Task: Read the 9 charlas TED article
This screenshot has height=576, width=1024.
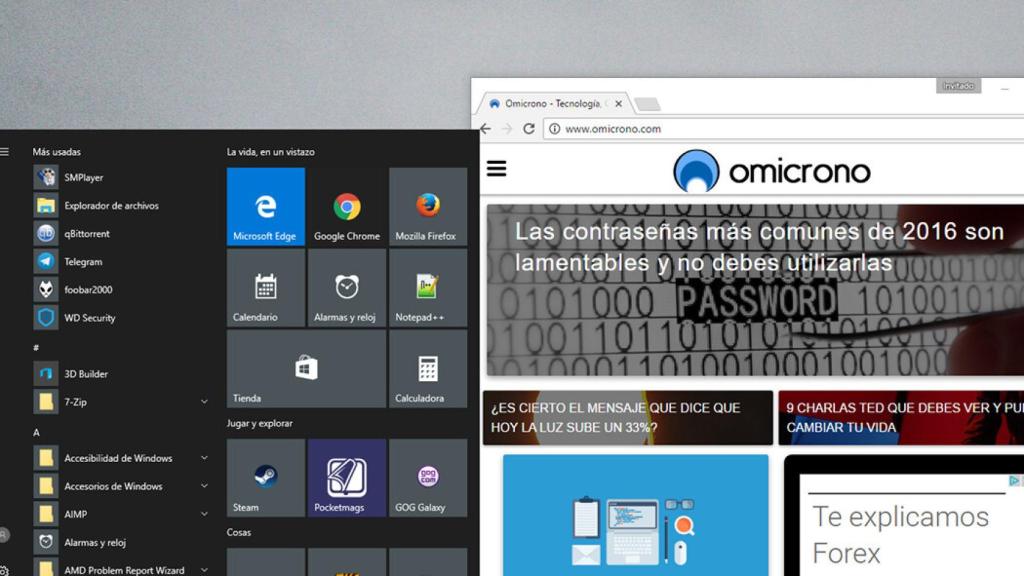Action: (900, 415)
